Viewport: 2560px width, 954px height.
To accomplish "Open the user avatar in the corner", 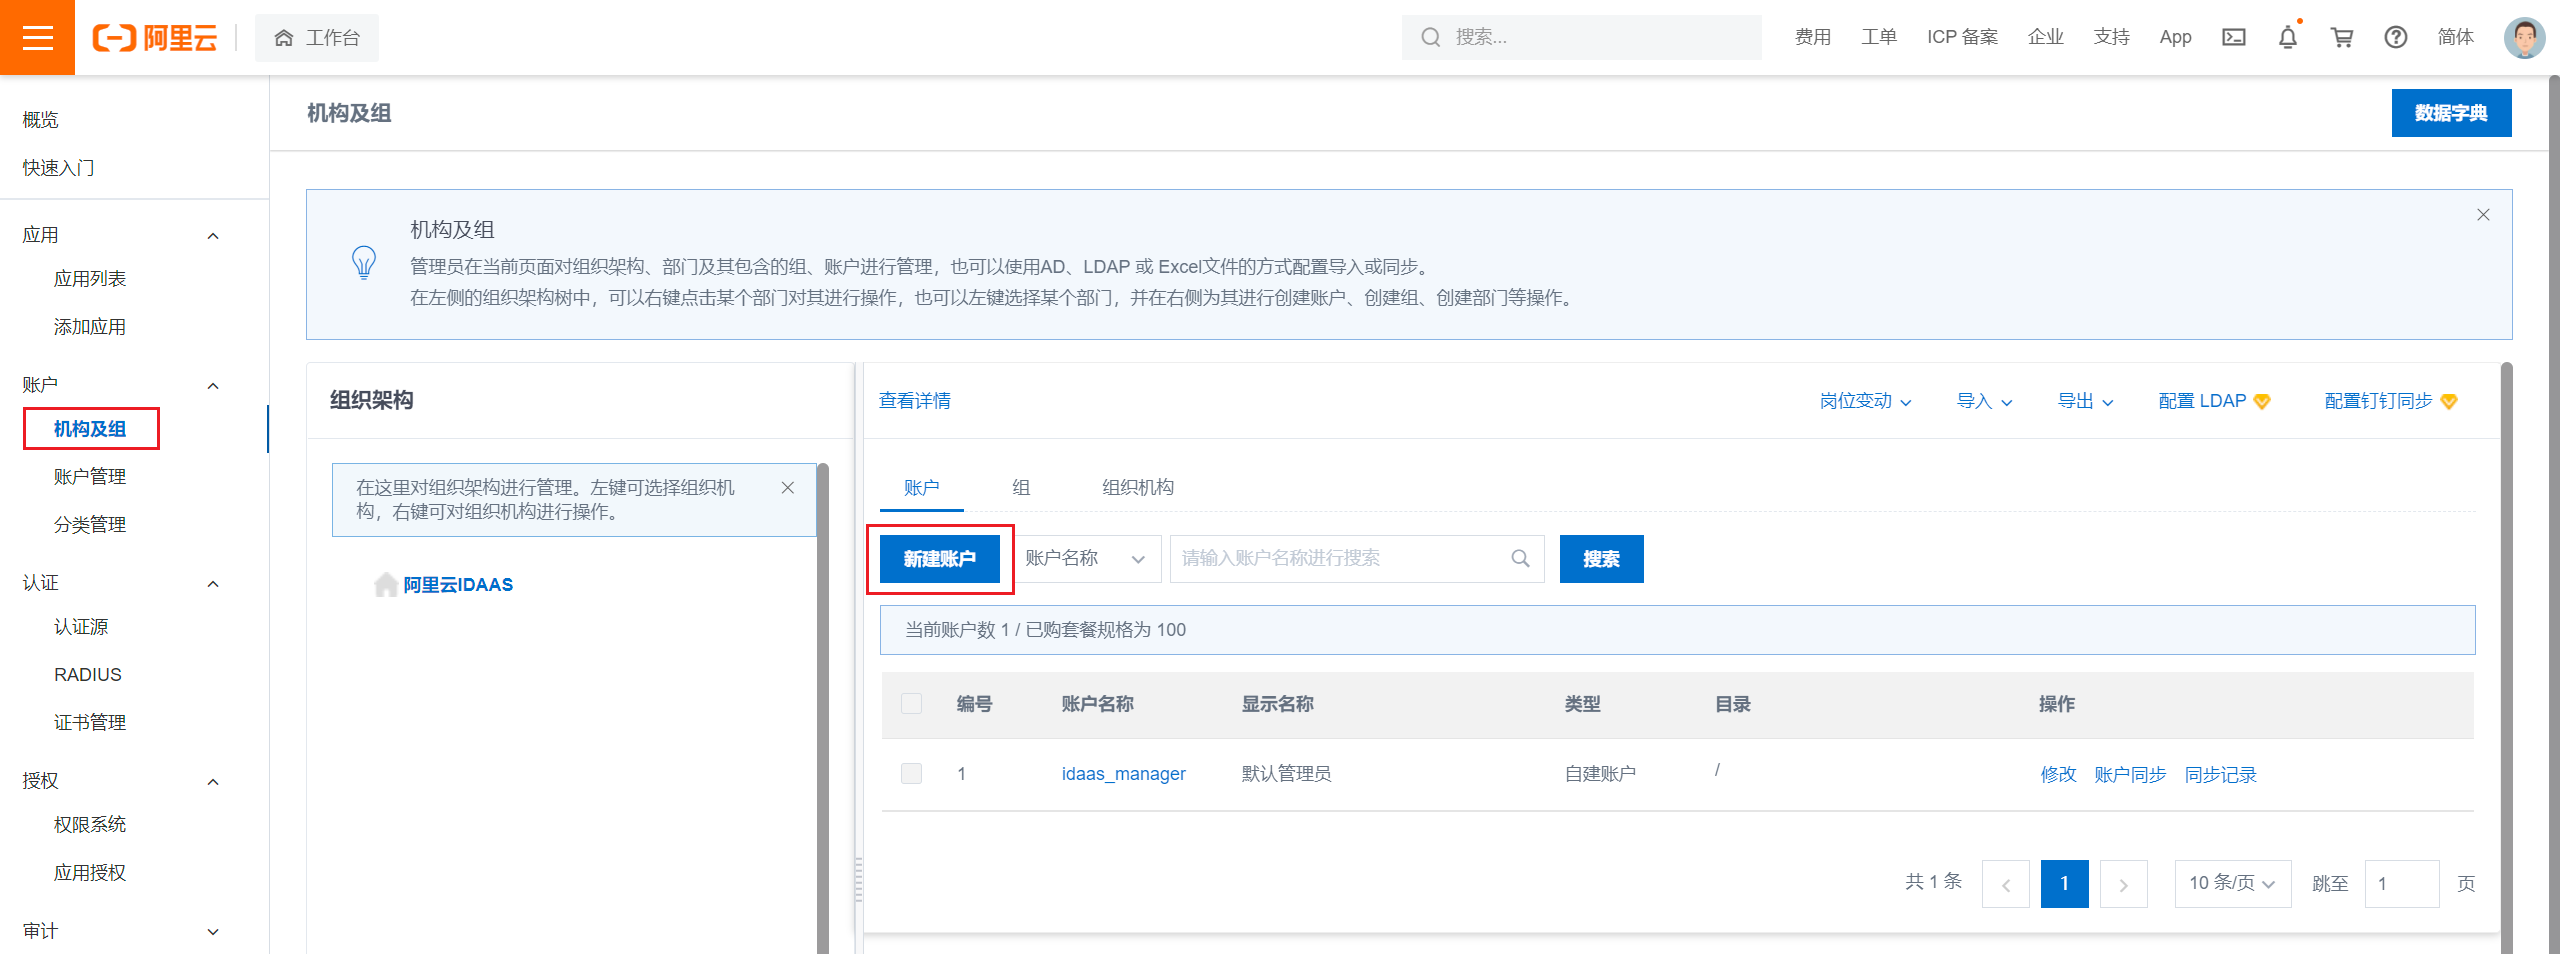I will click(2524, 37).
